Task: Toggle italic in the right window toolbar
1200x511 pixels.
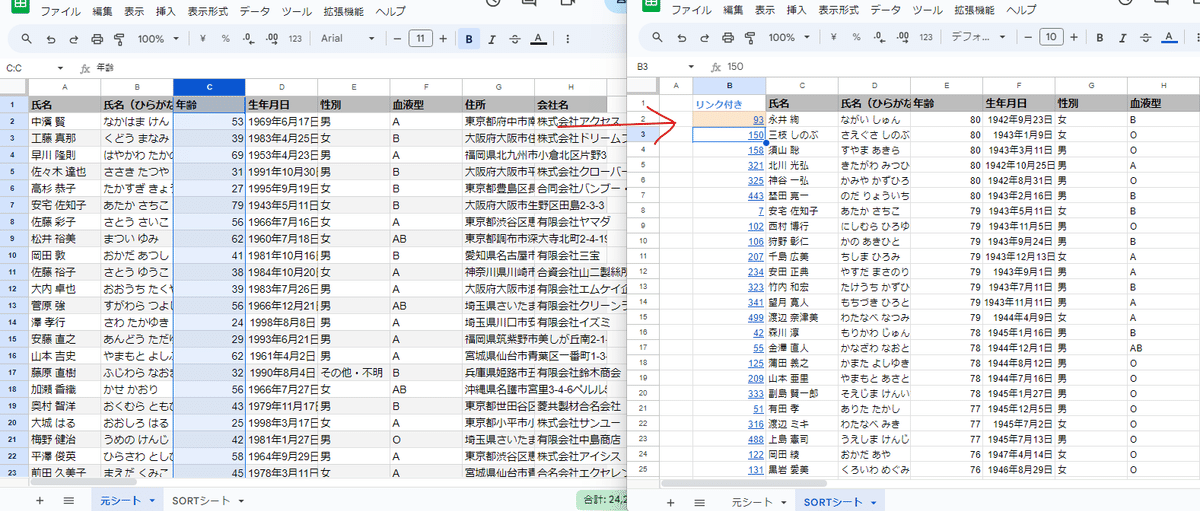Action: pyautogui.click(x=1123, y=37)
